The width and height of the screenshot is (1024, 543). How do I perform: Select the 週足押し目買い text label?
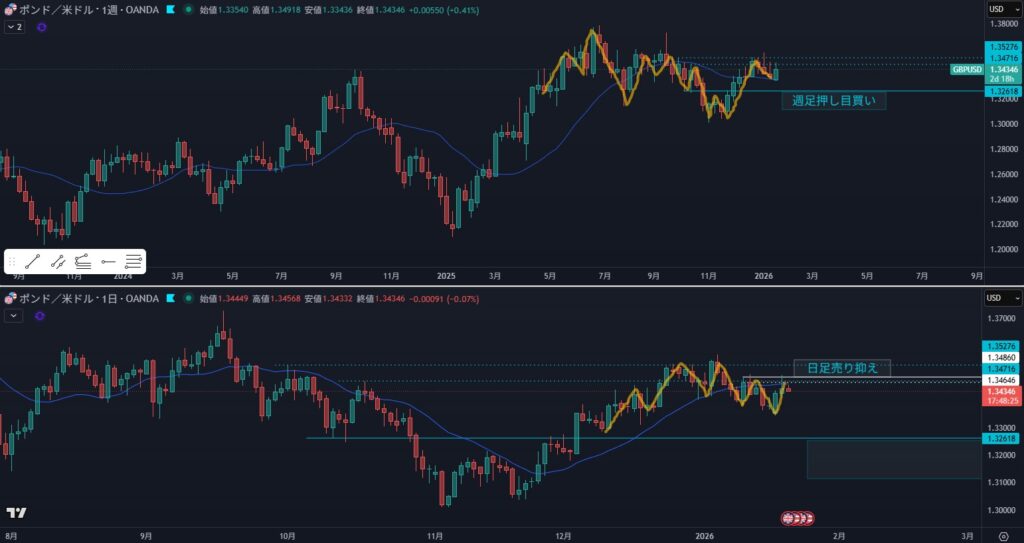[832, 100]
